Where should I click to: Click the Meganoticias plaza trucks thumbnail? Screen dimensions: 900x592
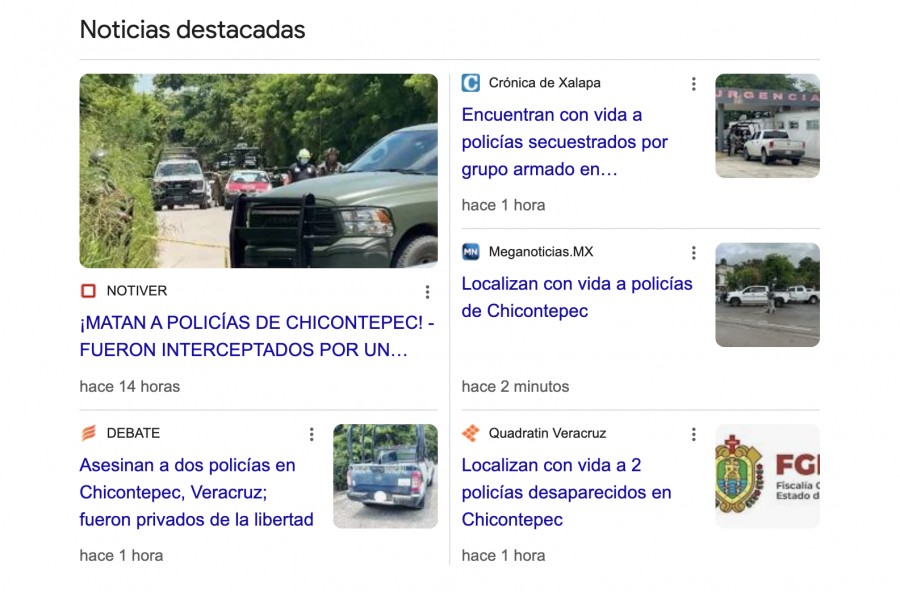pos(767,295)
